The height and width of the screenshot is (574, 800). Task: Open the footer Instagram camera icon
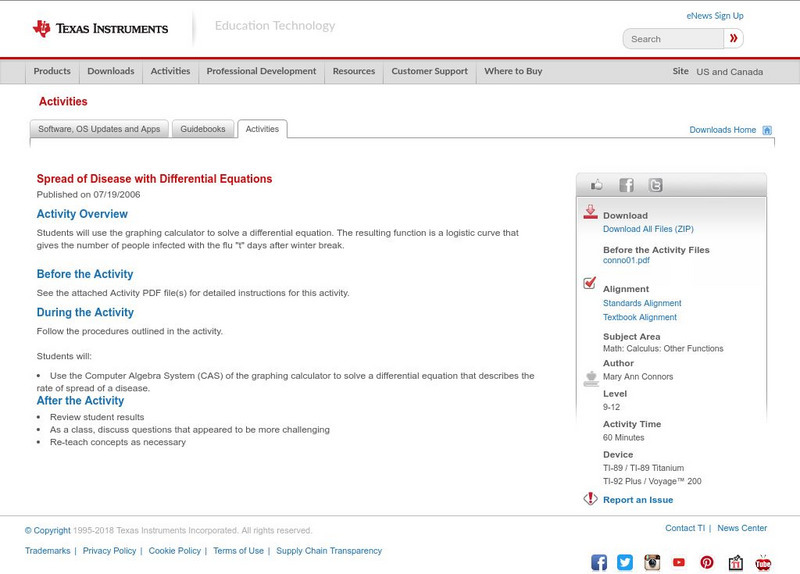click(652, 562)
